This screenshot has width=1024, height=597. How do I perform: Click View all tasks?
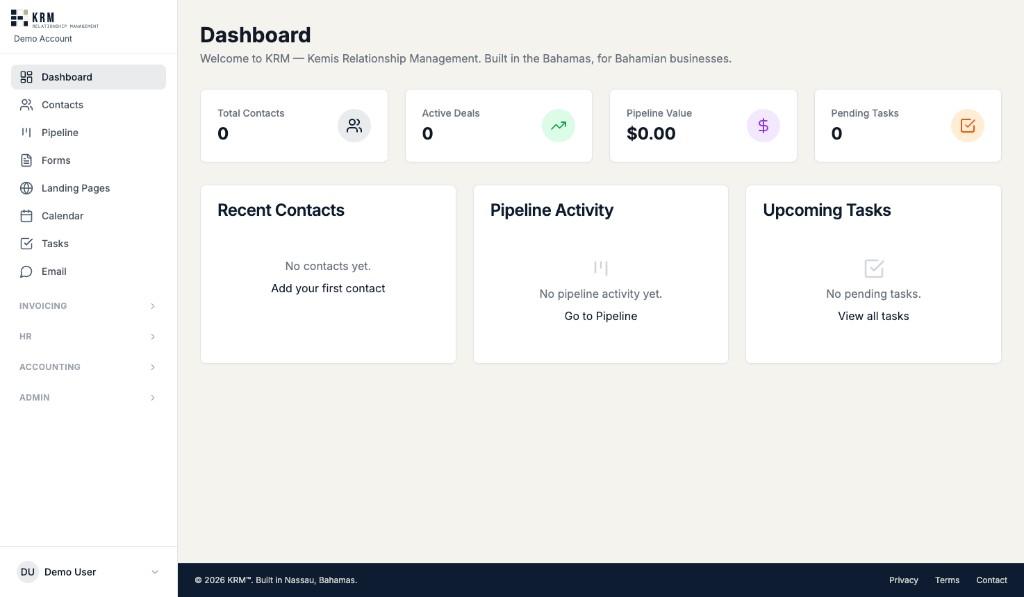[873, 316]
